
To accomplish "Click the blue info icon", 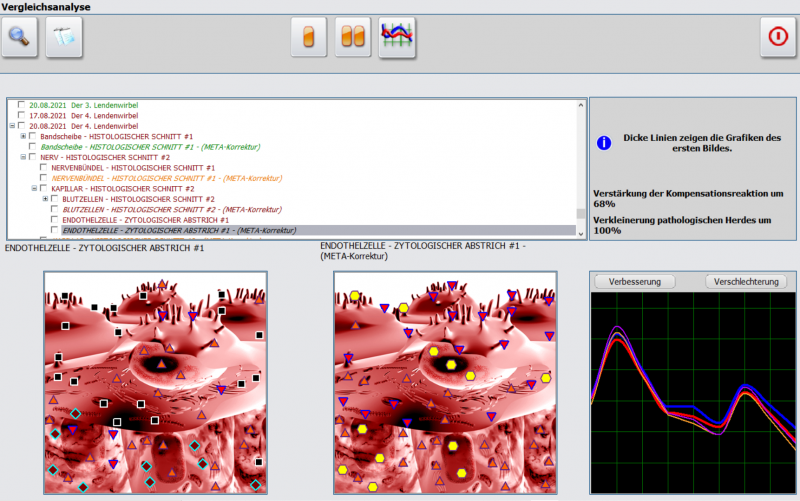I will point(604,143).
